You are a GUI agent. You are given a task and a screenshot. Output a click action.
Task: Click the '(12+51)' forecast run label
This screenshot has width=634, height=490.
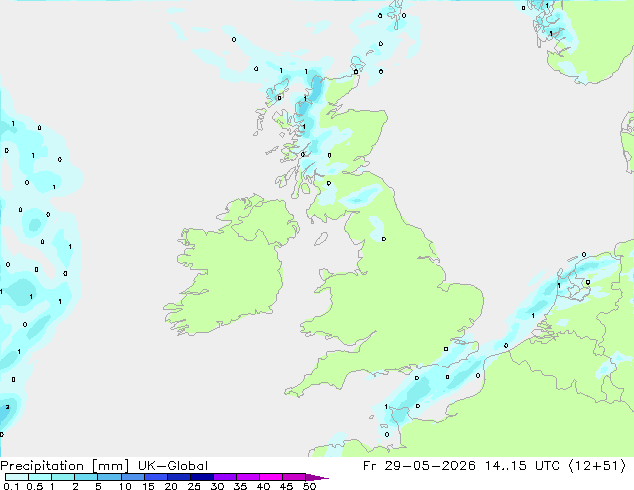click(x=597, y=466)
